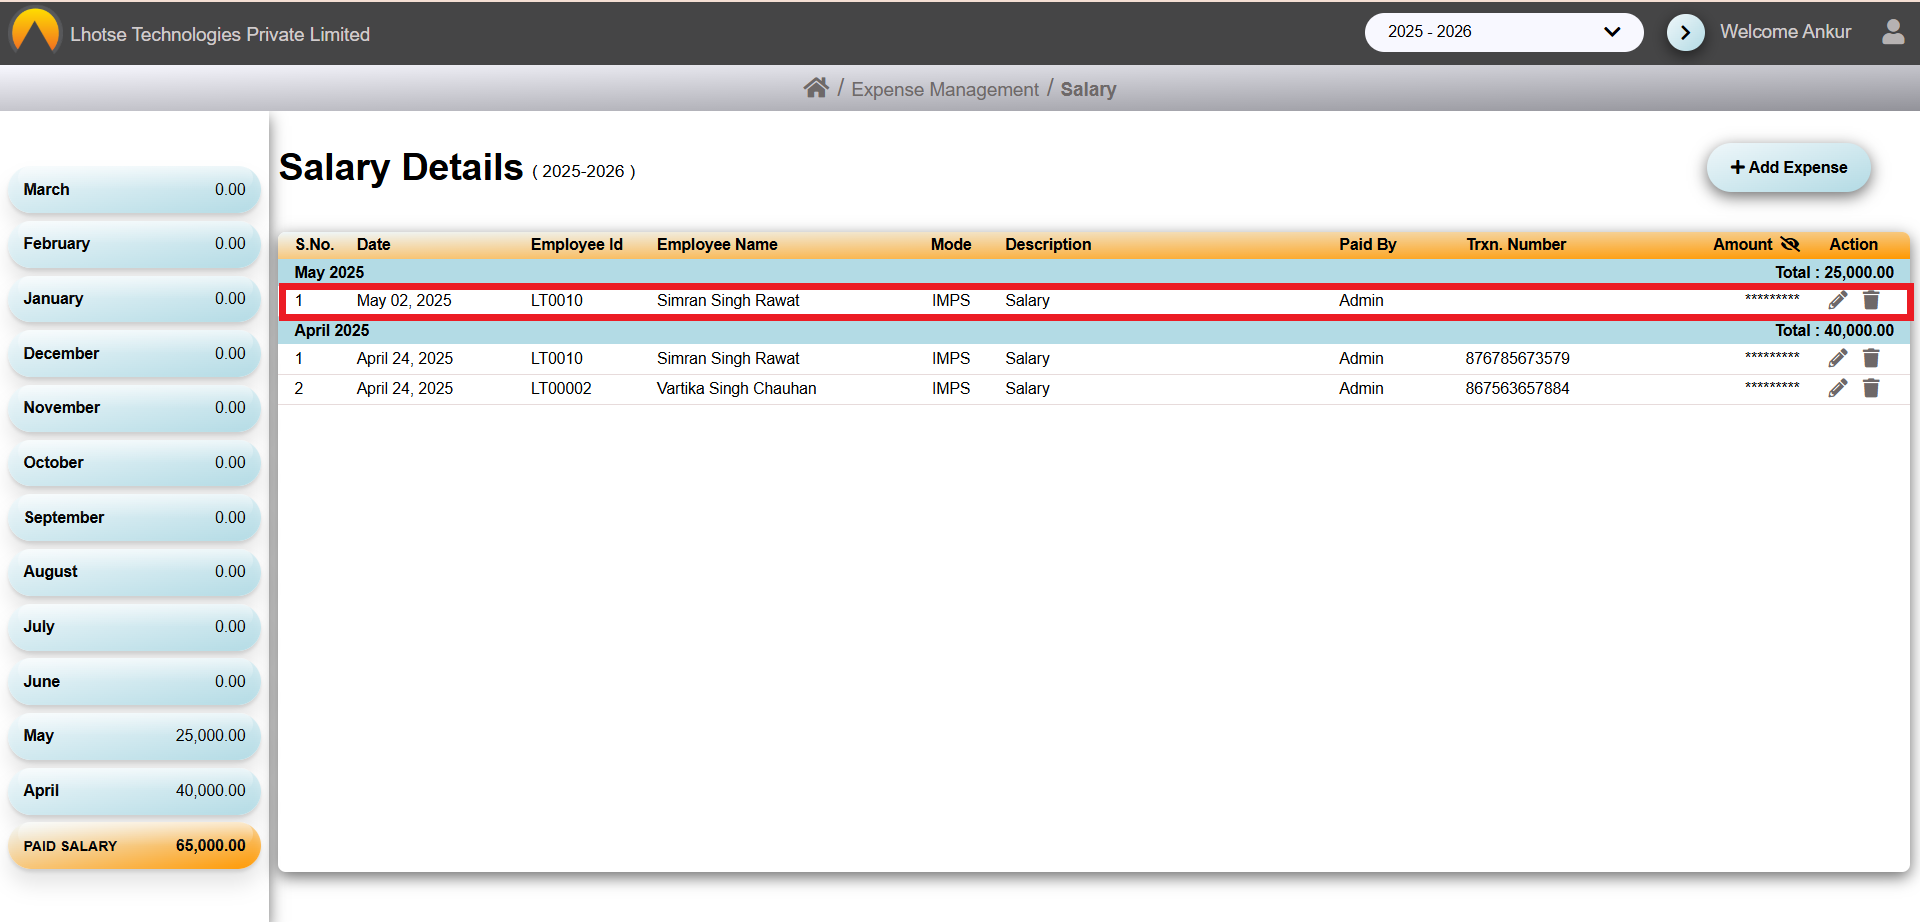Screen dimensions: 1920x922
Task: Delete May 02 Simran Singh Rawat entry
Action: (x=1871, y=300)
